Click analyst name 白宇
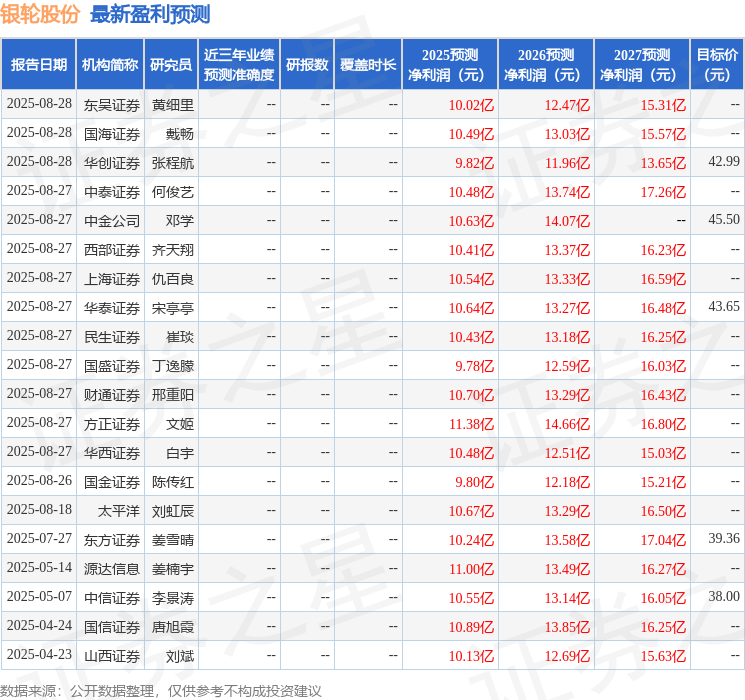The height and width of the screenshot is (700, 745). coord(180,453)
